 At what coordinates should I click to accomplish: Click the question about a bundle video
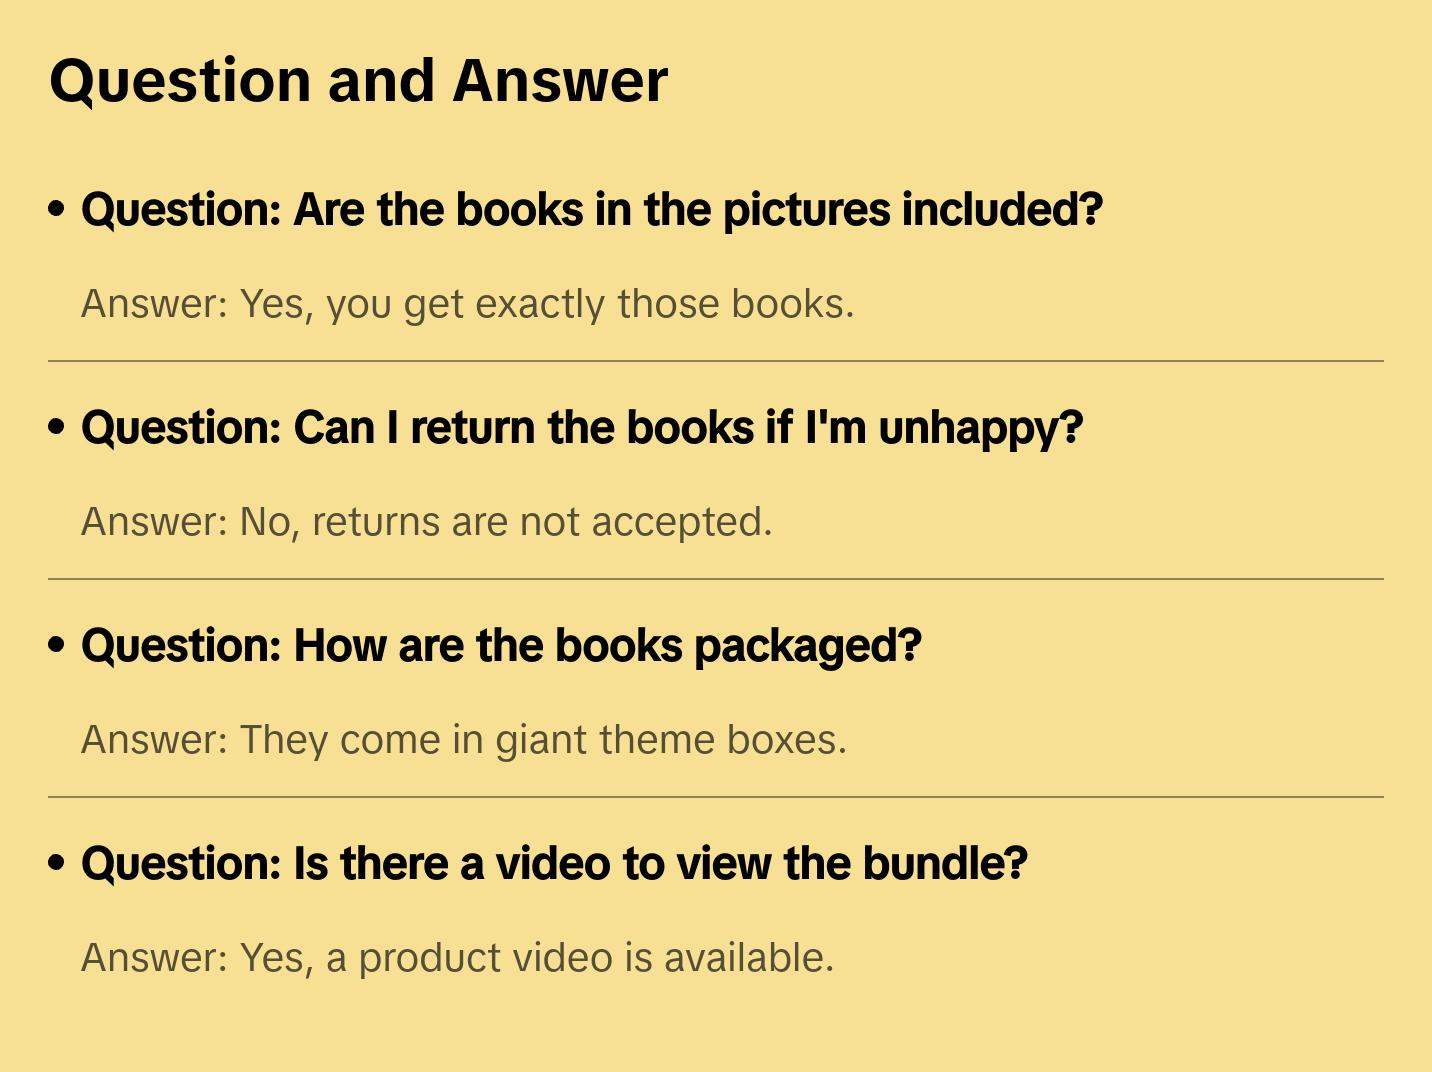pos(553,864)
